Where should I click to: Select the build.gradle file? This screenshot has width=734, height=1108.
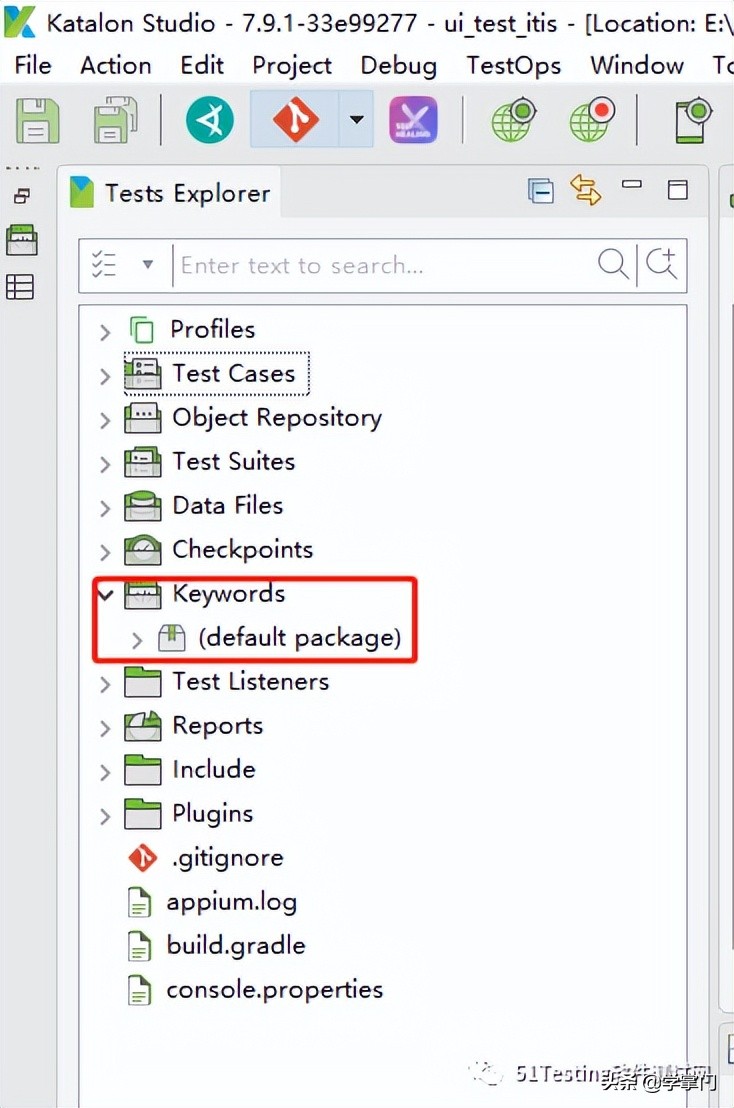[x=236, y=945]
